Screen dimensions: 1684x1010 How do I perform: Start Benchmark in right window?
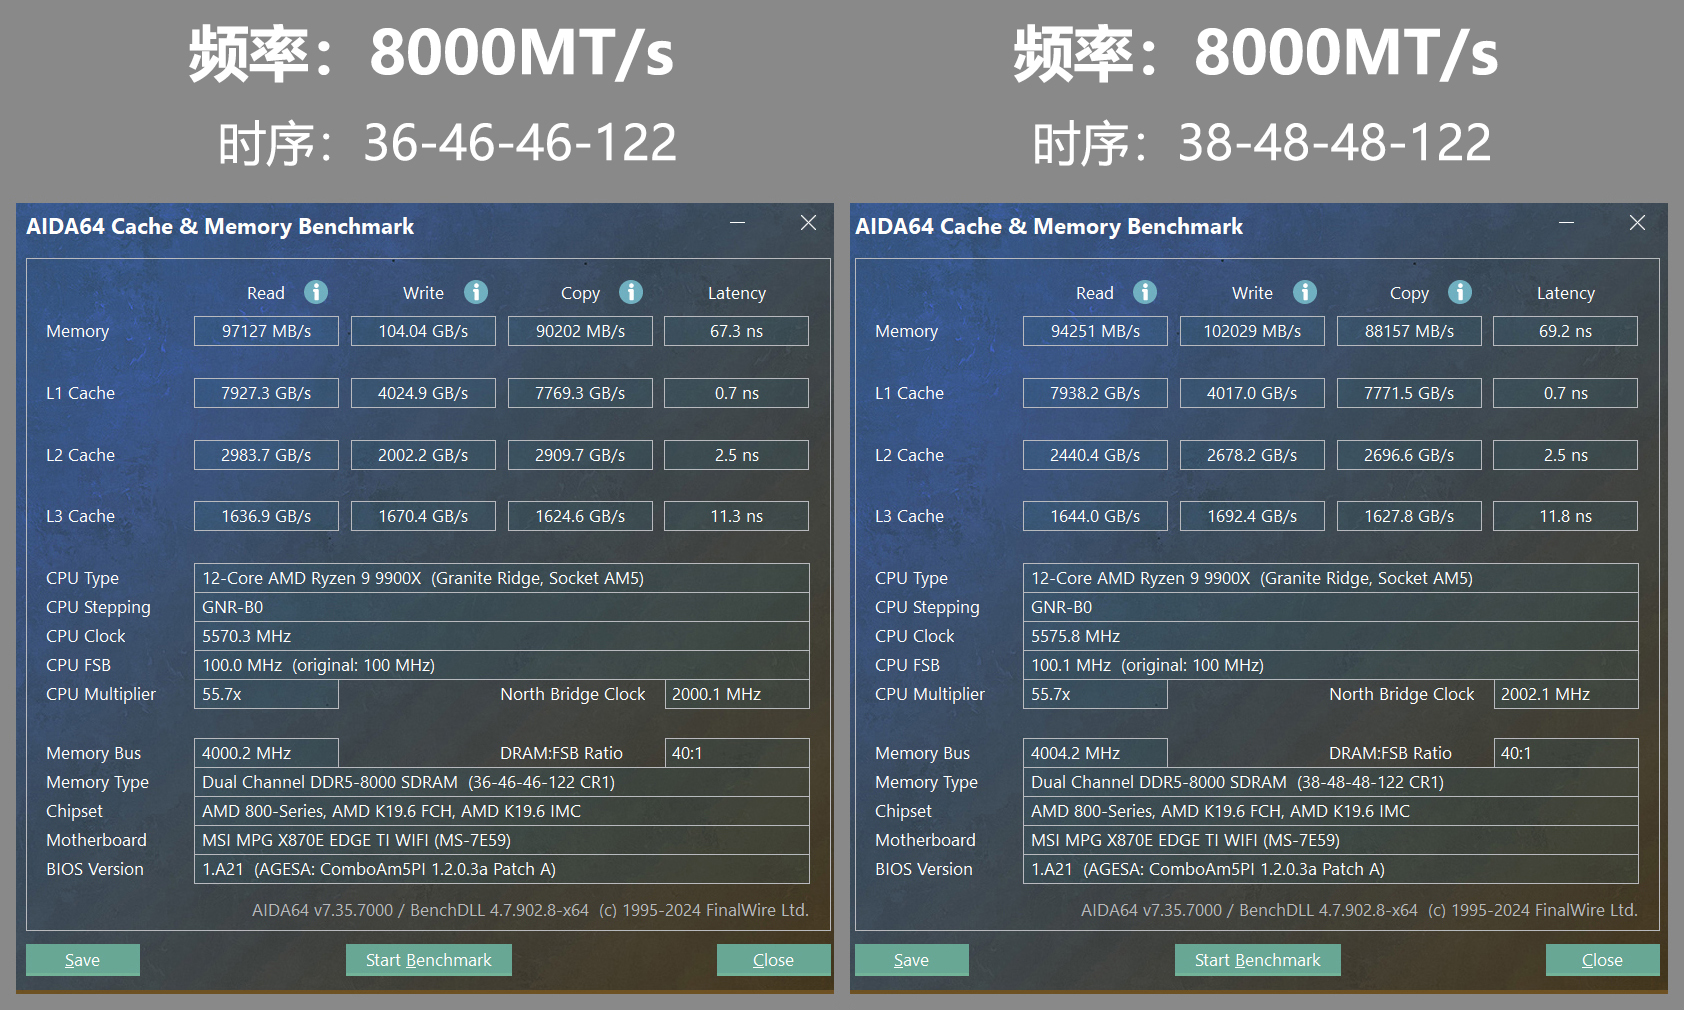point(1258,960)
